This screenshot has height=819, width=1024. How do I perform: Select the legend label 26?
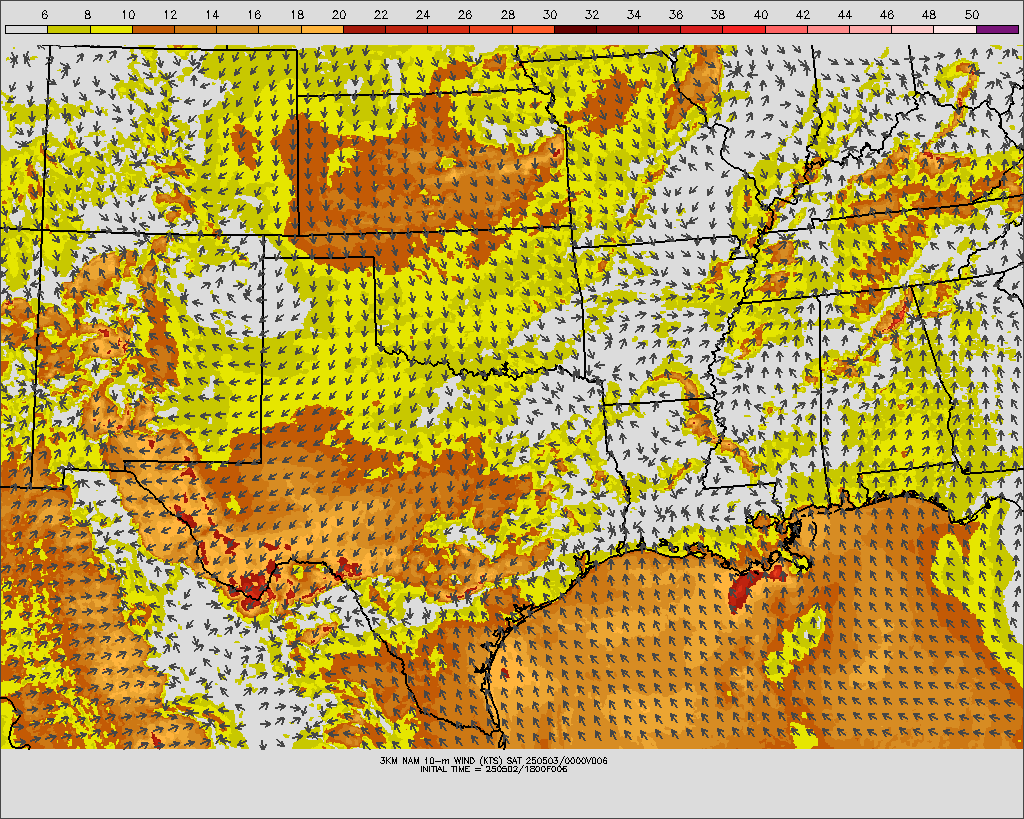465,14
